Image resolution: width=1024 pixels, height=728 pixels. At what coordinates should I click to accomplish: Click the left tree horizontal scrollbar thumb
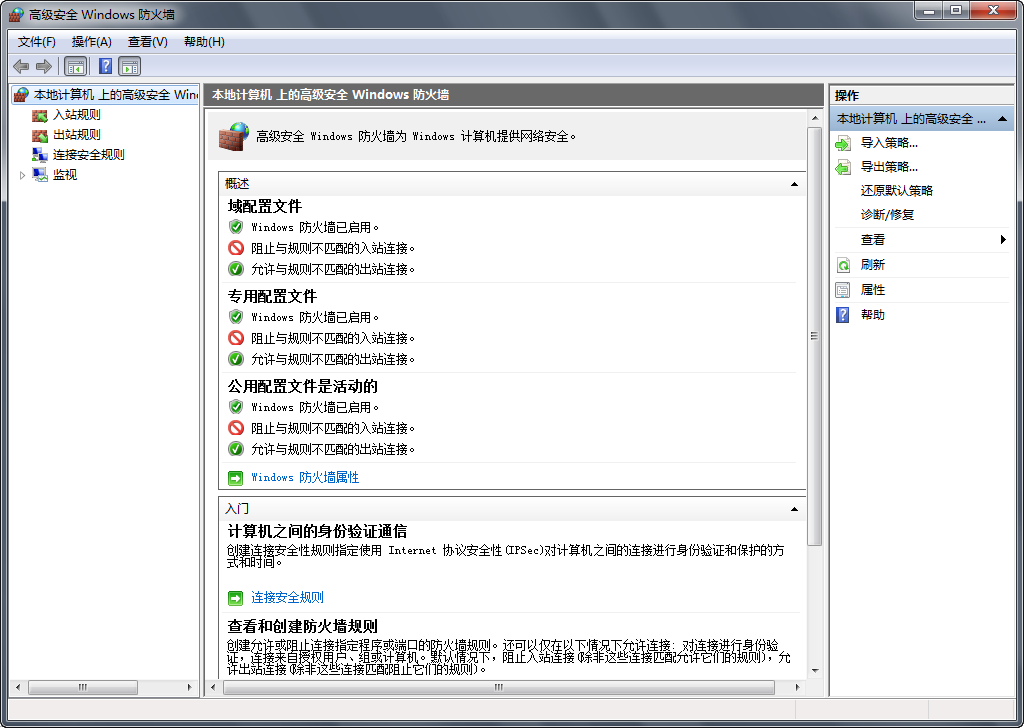83,687
